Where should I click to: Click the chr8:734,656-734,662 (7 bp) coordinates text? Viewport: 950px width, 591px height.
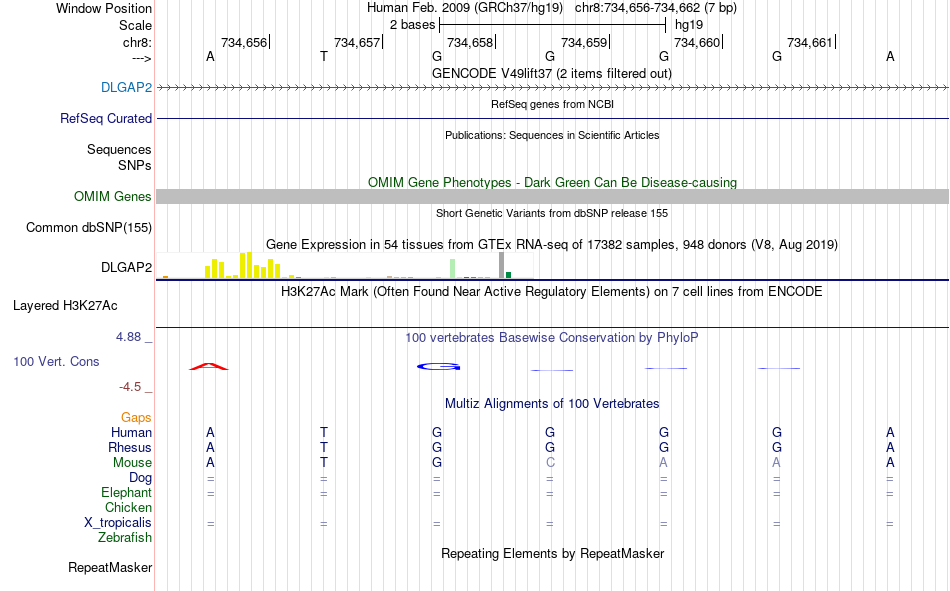click(x=656, y=8)
